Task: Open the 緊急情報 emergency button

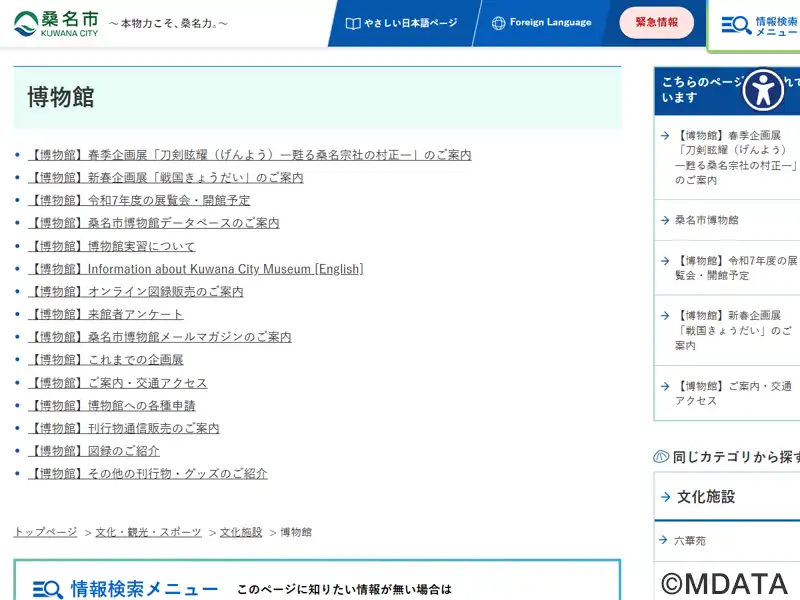Action: click(x=656, y=23)
